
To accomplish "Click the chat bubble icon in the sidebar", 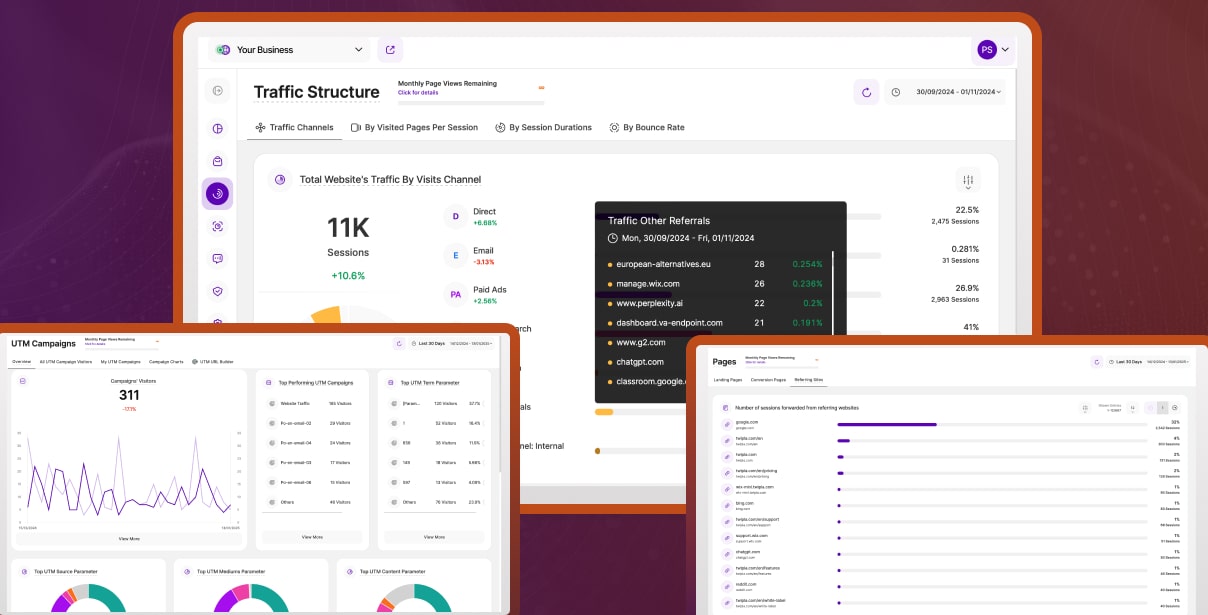I will coord(217,258).
